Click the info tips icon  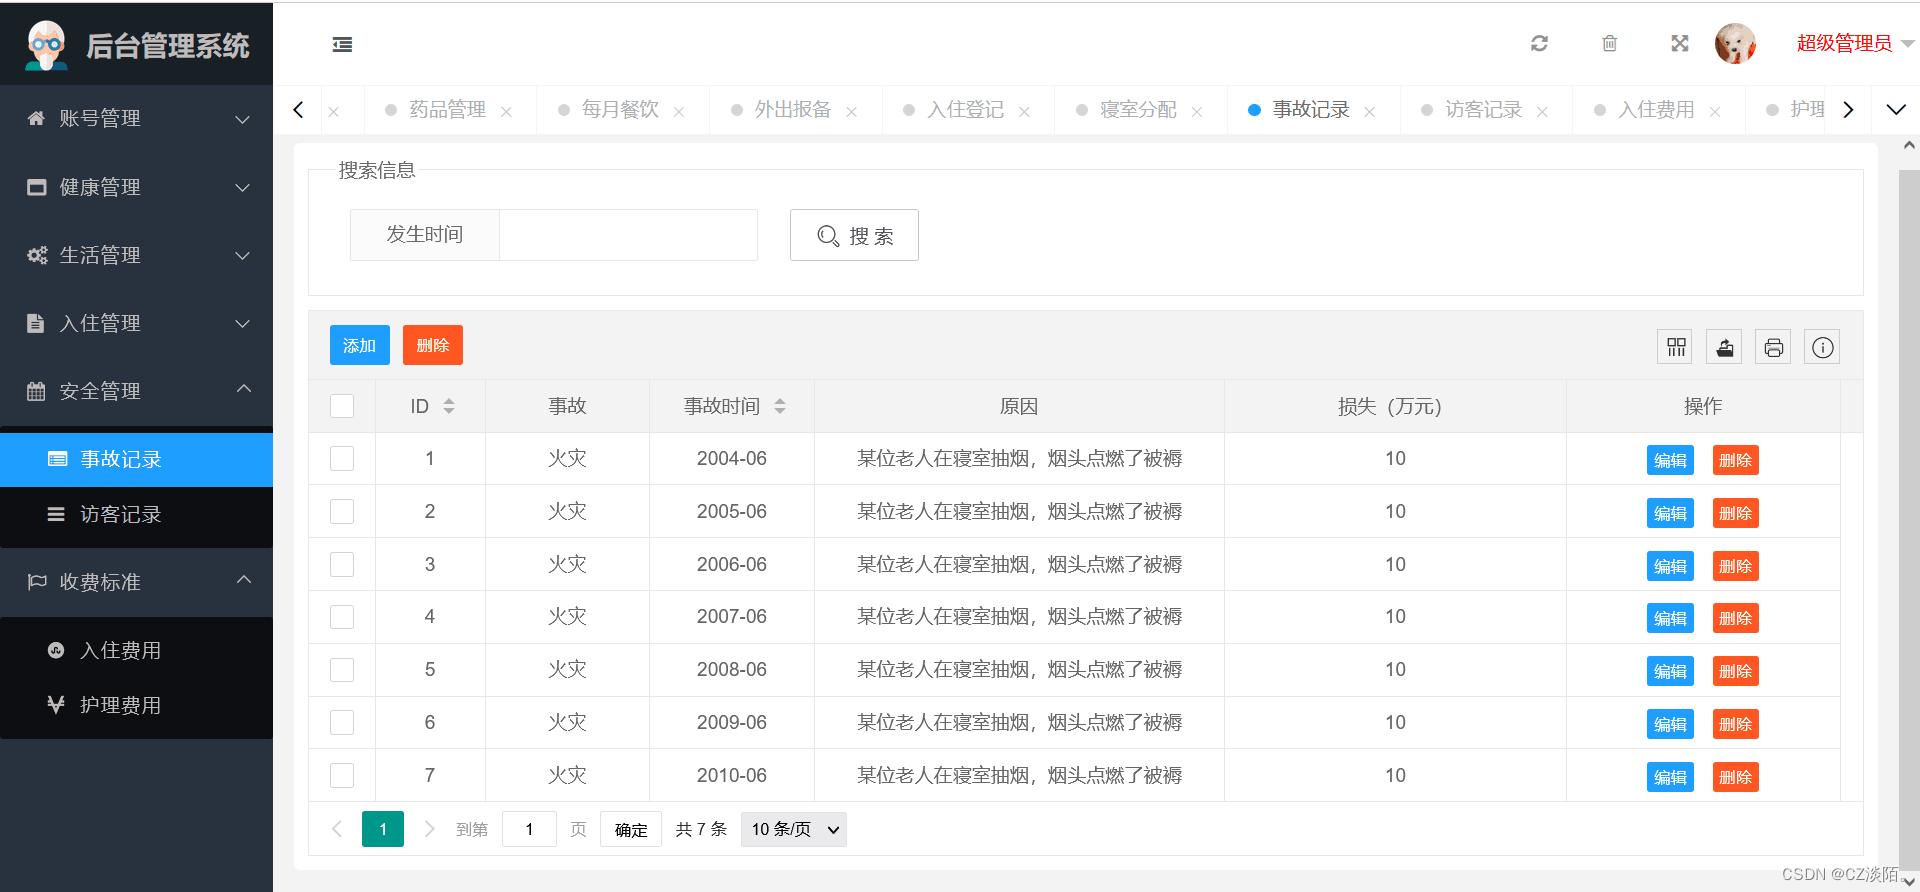click(x=1823, y=347)
